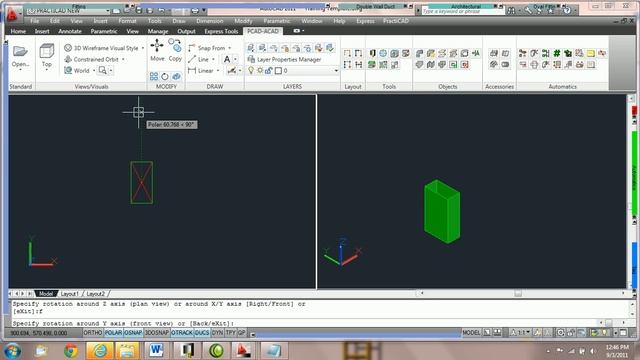Click the Constrained Orbit icon
The image size is (640, 360).
(x=68, y=59)
